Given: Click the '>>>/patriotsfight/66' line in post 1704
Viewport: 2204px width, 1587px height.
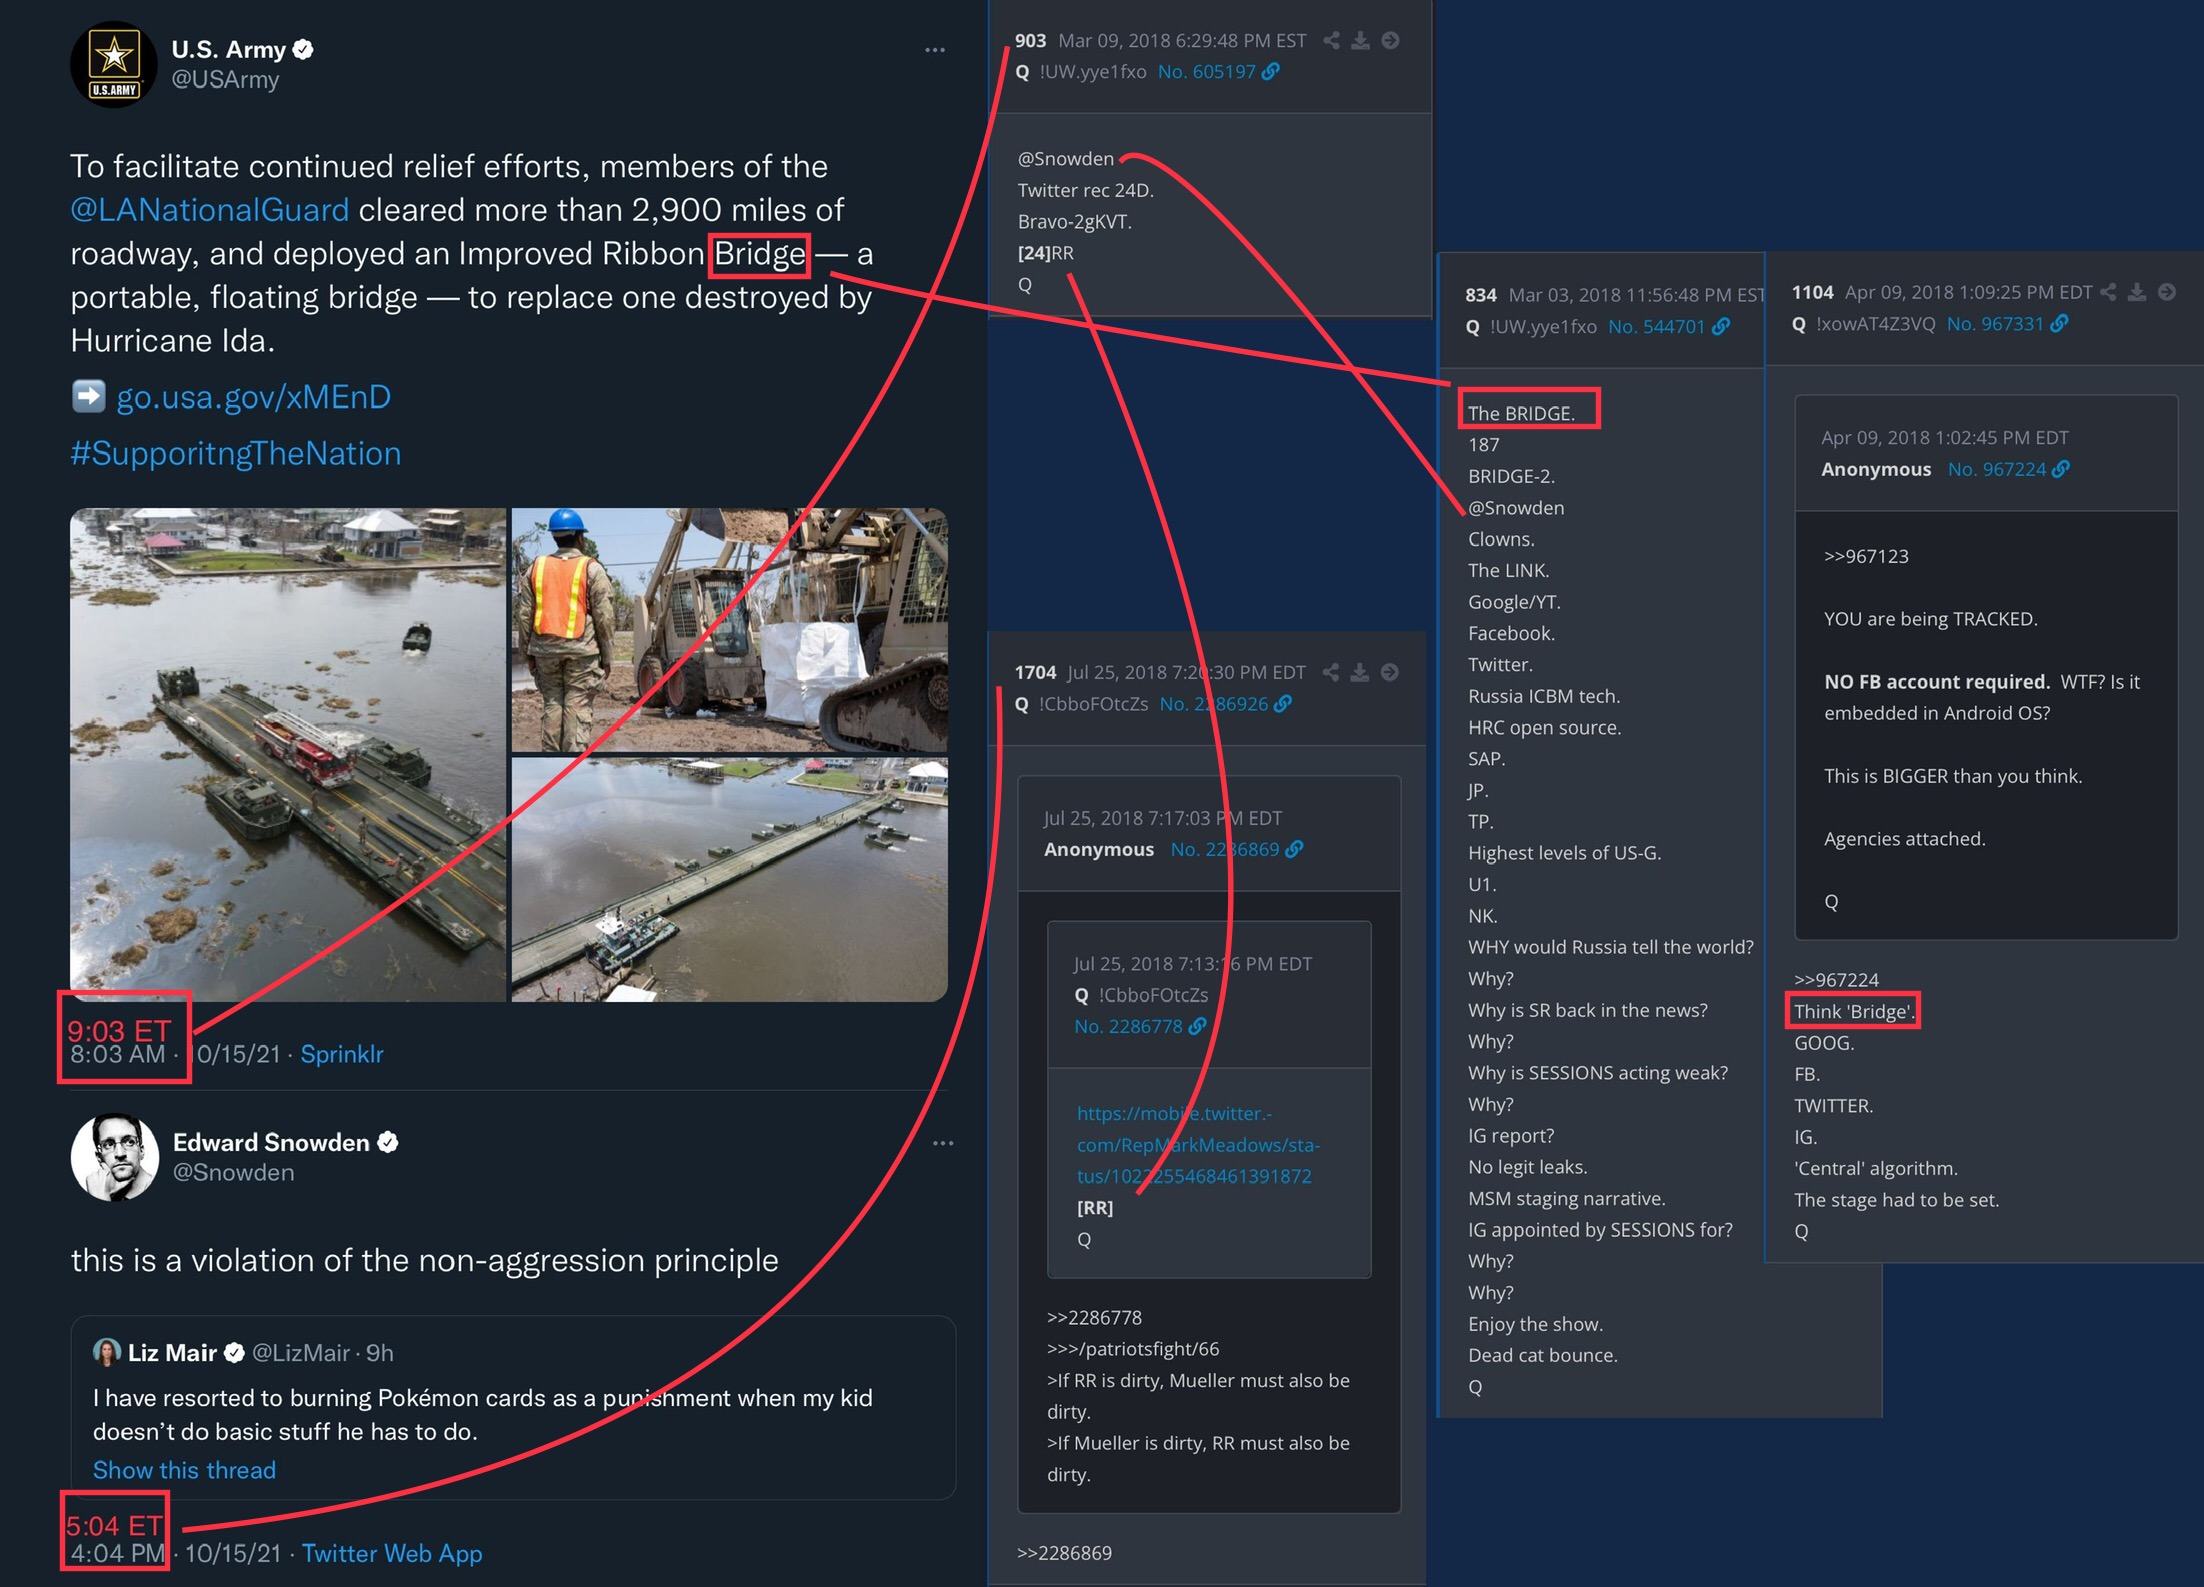Looking at the screenshot, I should [1133, 1349].
